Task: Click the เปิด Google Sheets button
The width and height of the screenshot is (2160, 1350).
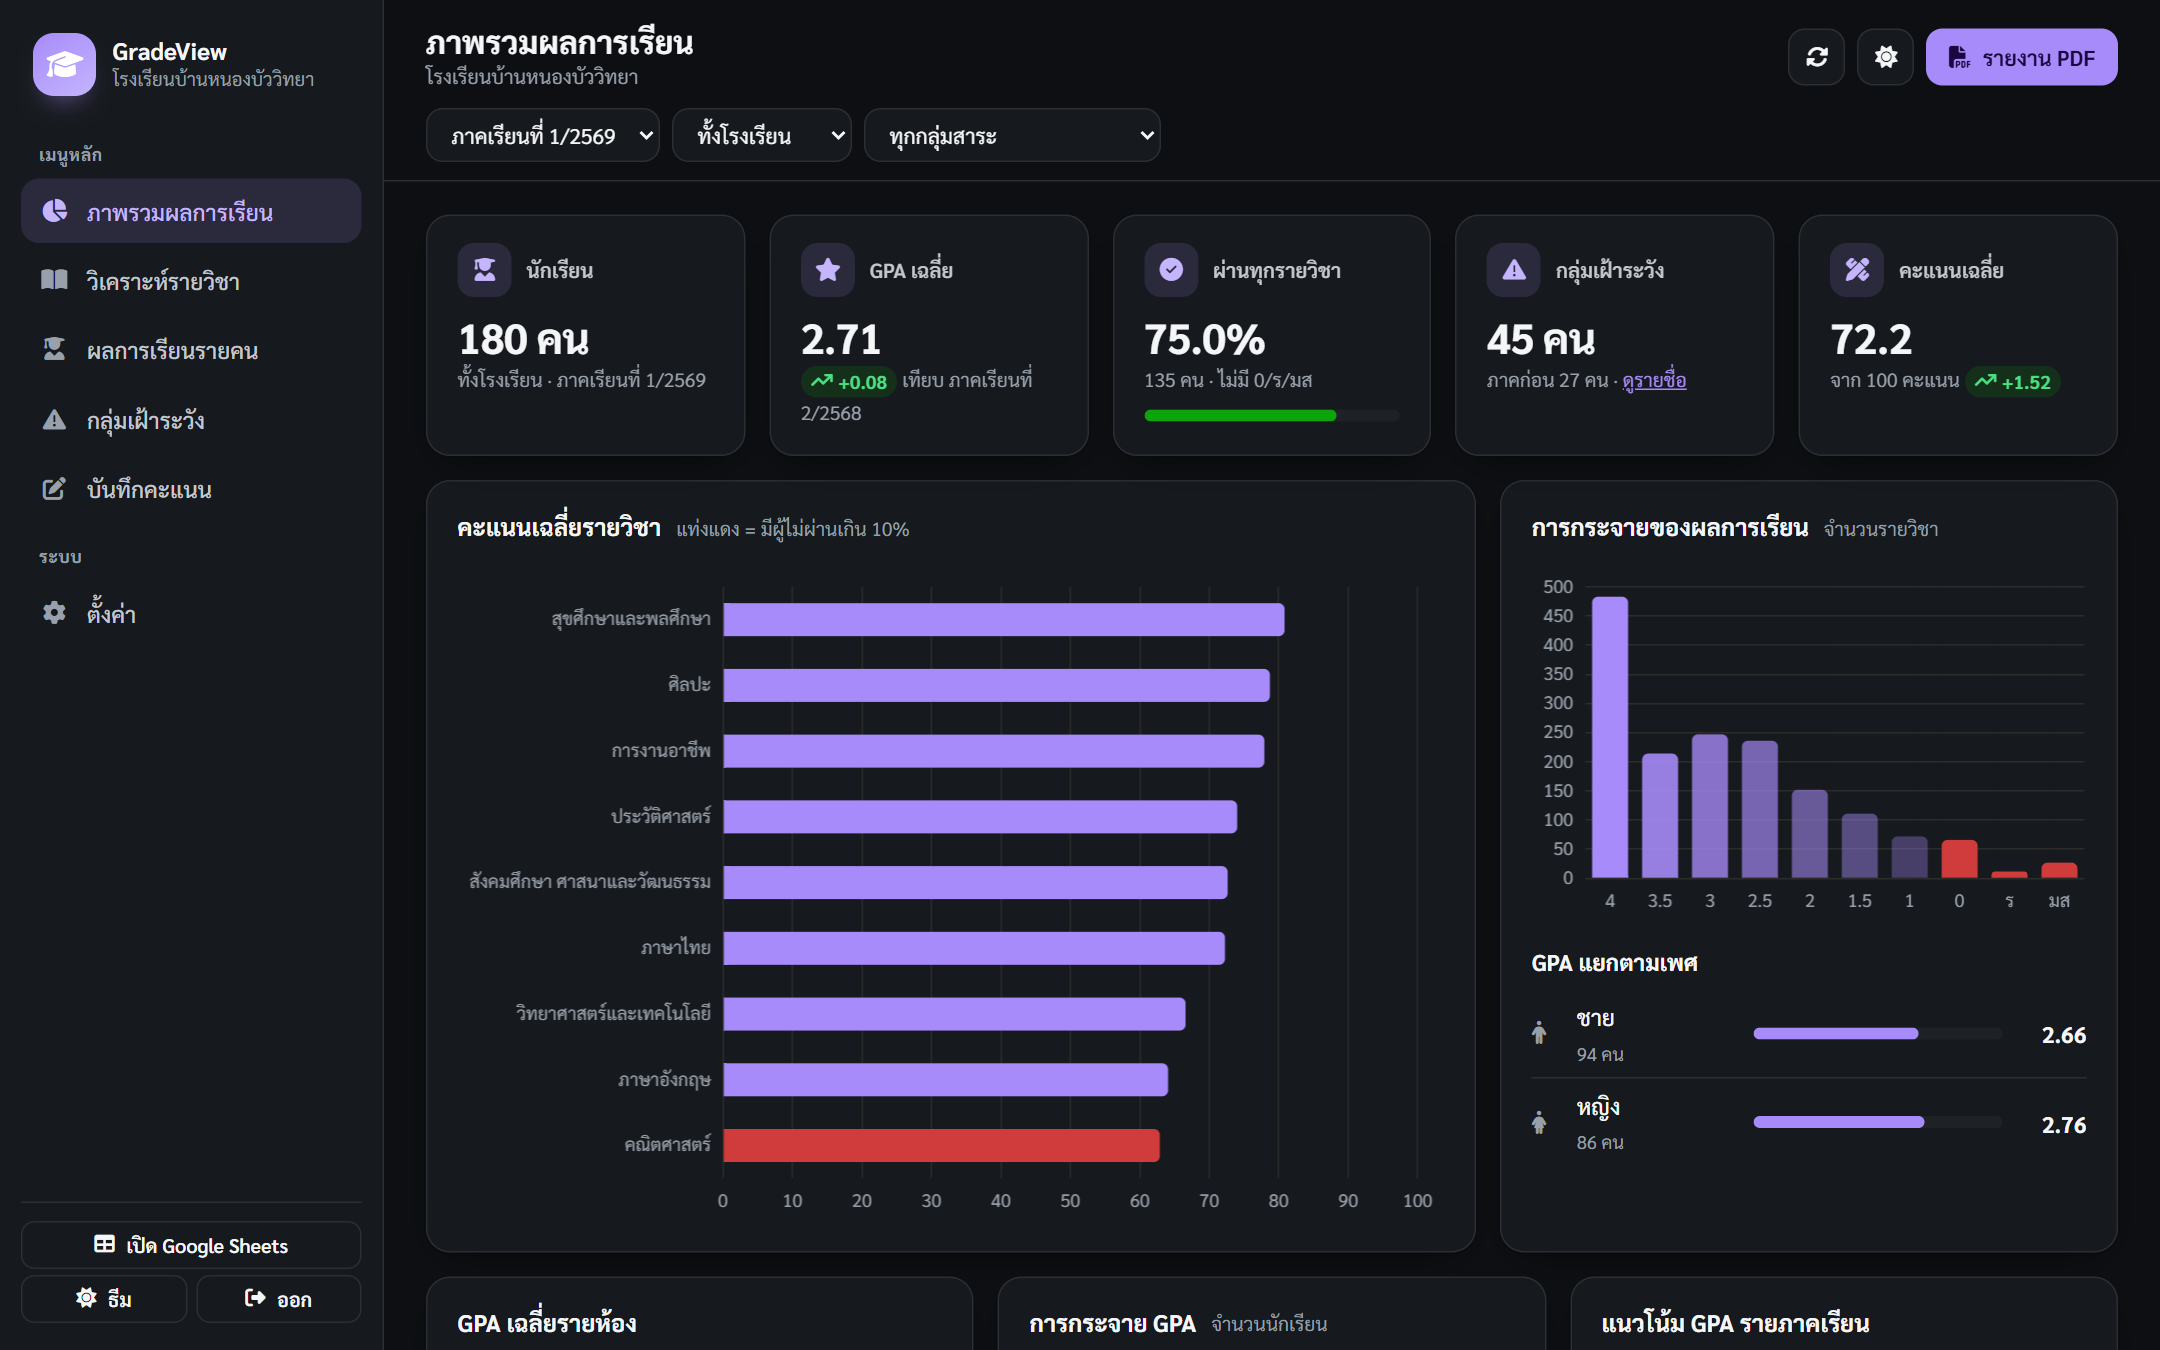Action: 191,1245
